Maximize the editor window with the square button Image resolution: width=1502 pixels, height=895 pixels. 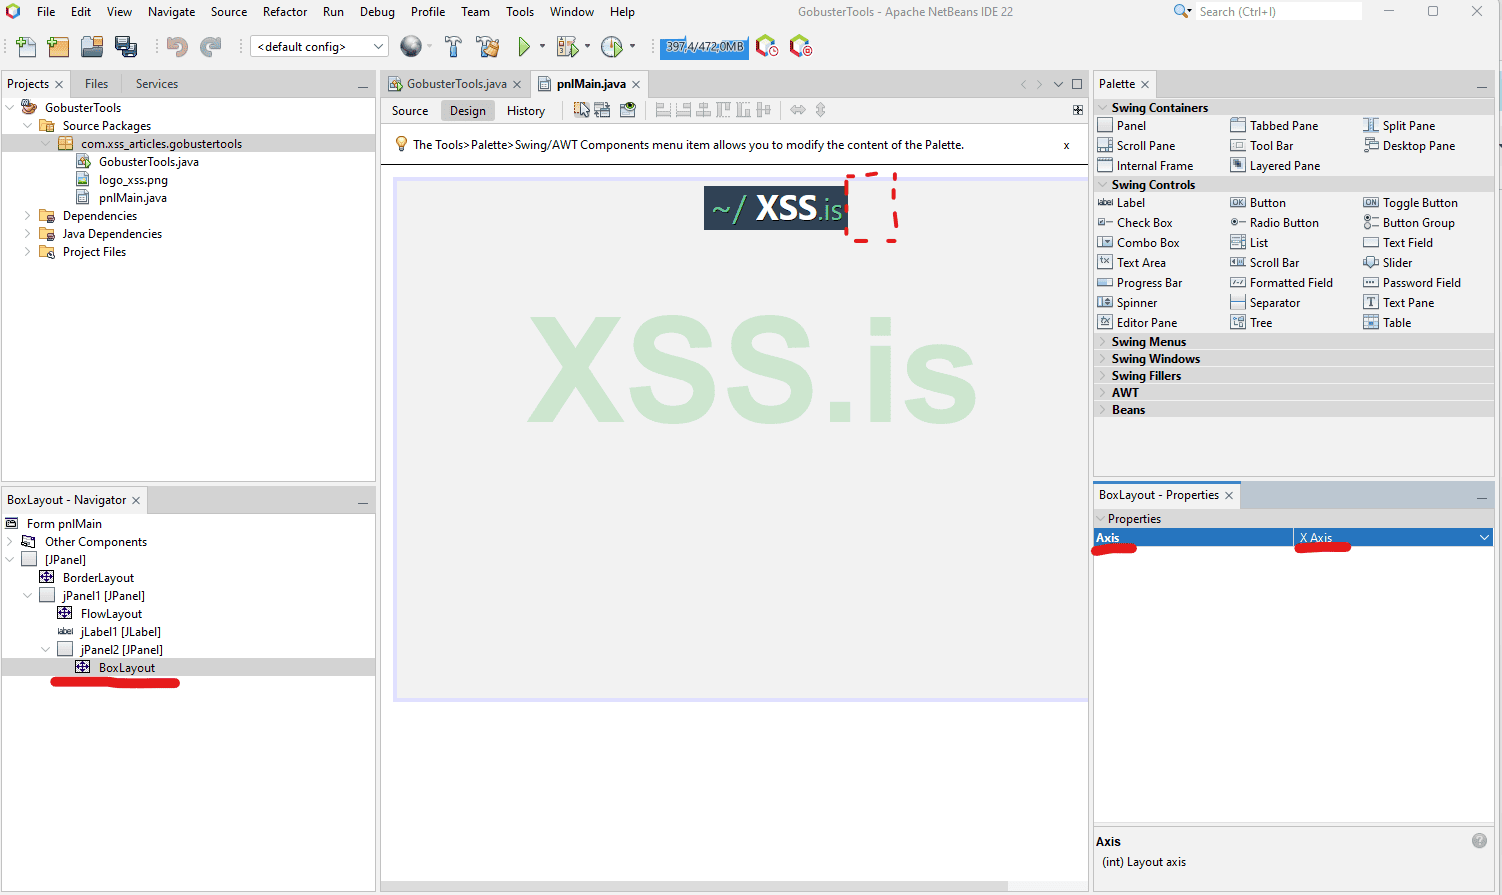click(x=1077, y=84)
